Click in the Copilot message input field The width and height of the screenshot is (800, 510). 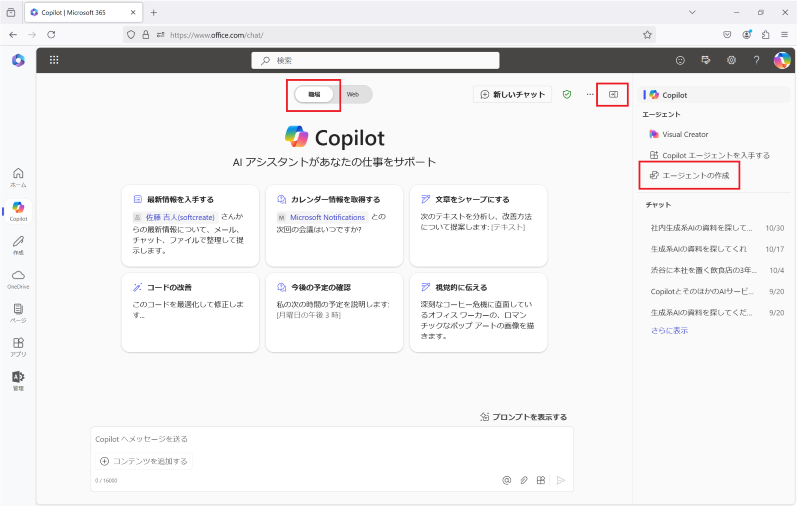[332, 439]
